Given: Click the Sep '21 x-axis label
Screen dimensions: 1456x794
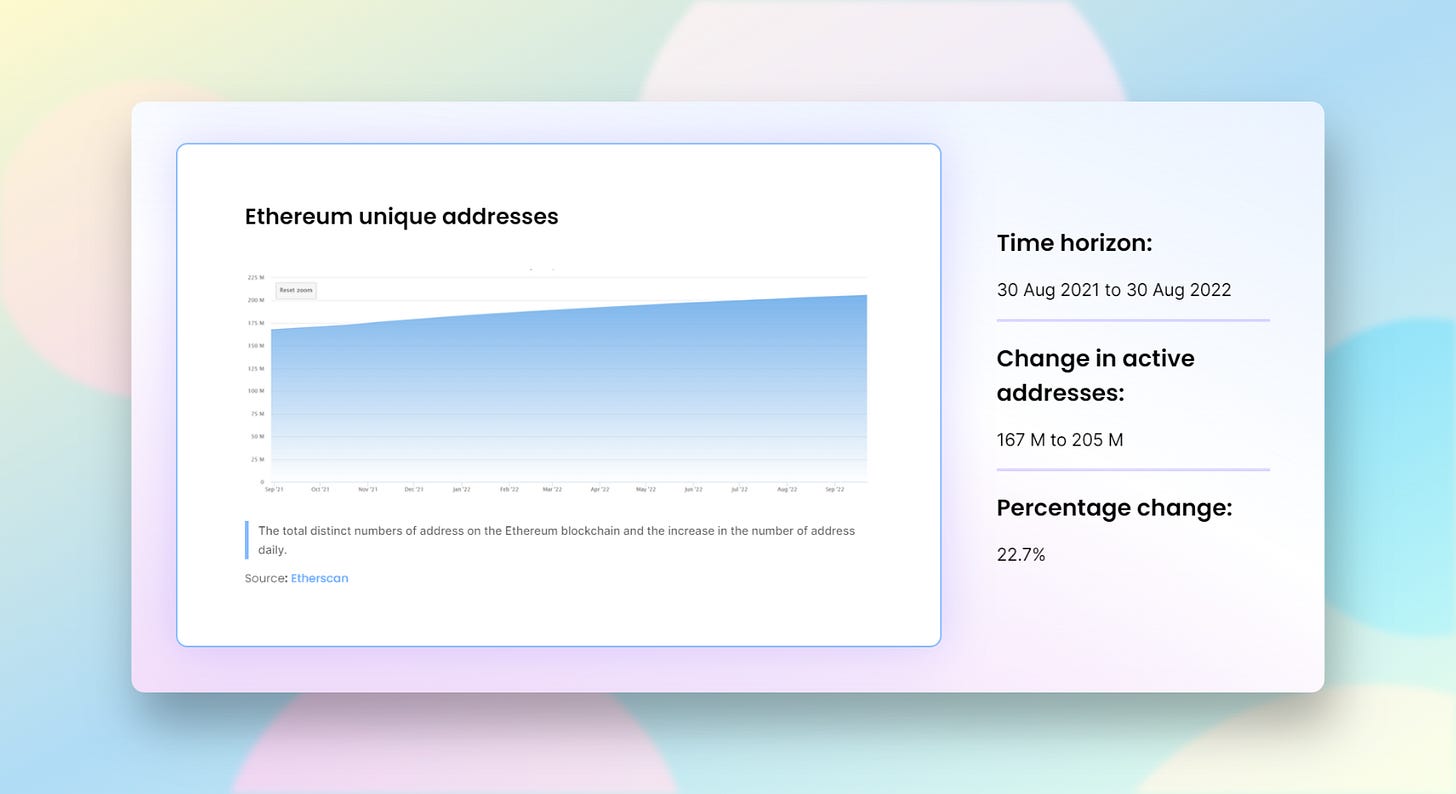Looking at the screenshot, I should 273,490.
